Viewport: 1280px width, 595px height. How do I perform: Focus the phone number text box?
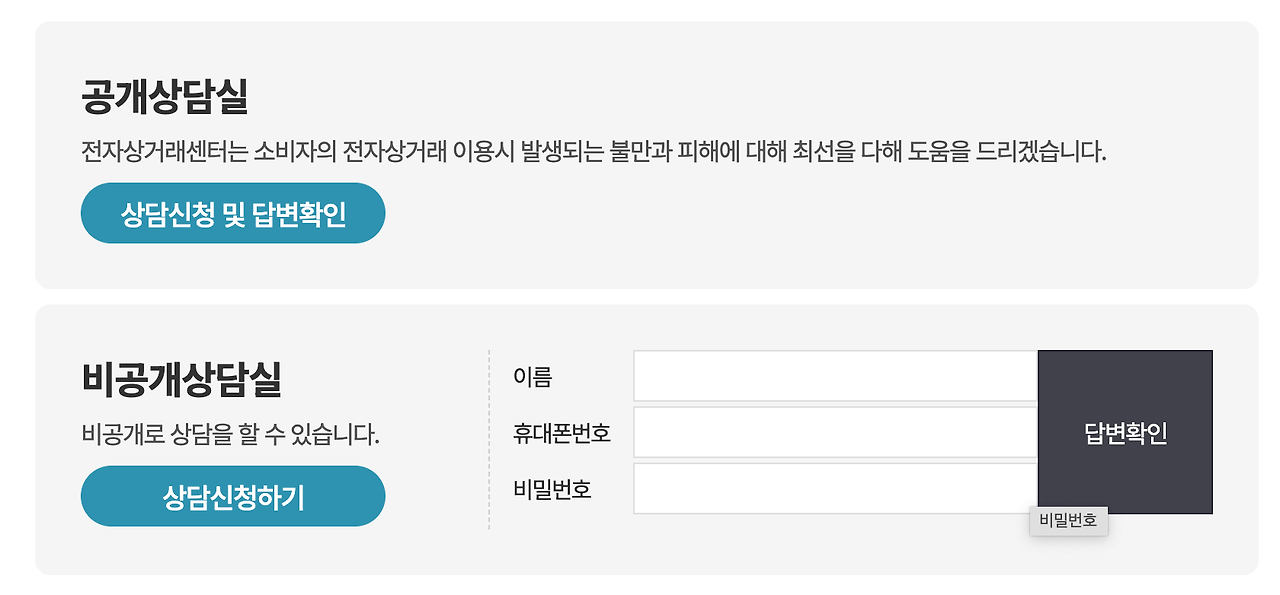tap(835, 432)
